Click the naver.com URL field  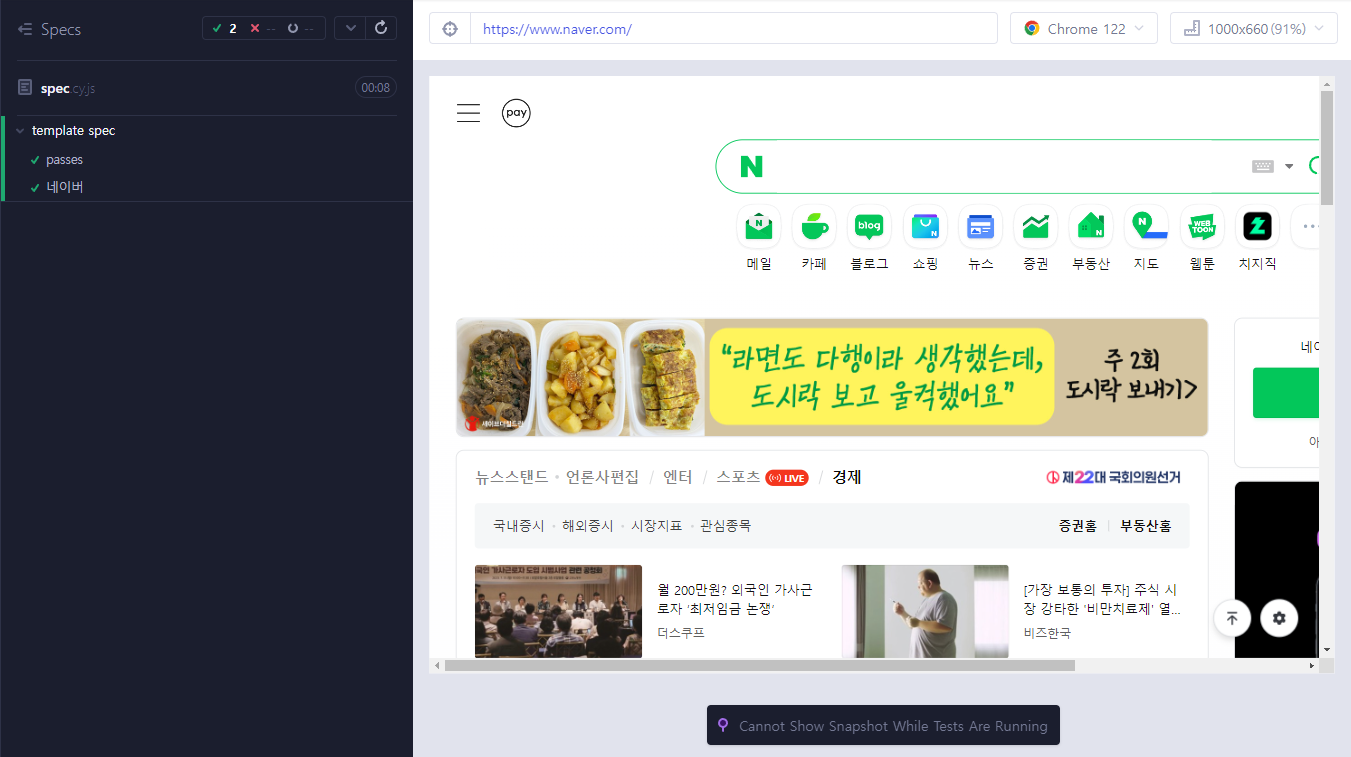[x=734, y=29]
